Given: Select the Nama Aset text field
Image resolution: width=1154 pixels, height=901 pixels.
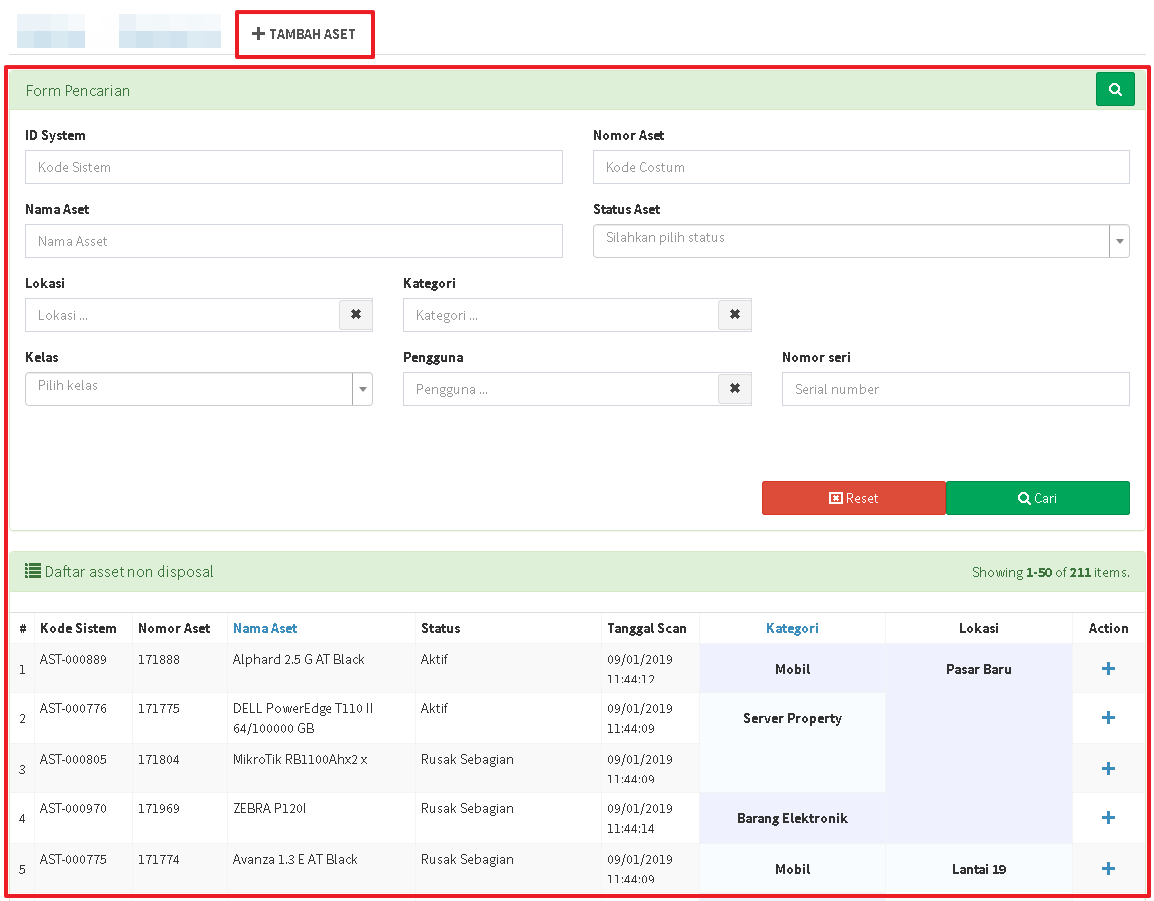Looking at the screenshot, I should click(293, 241).
